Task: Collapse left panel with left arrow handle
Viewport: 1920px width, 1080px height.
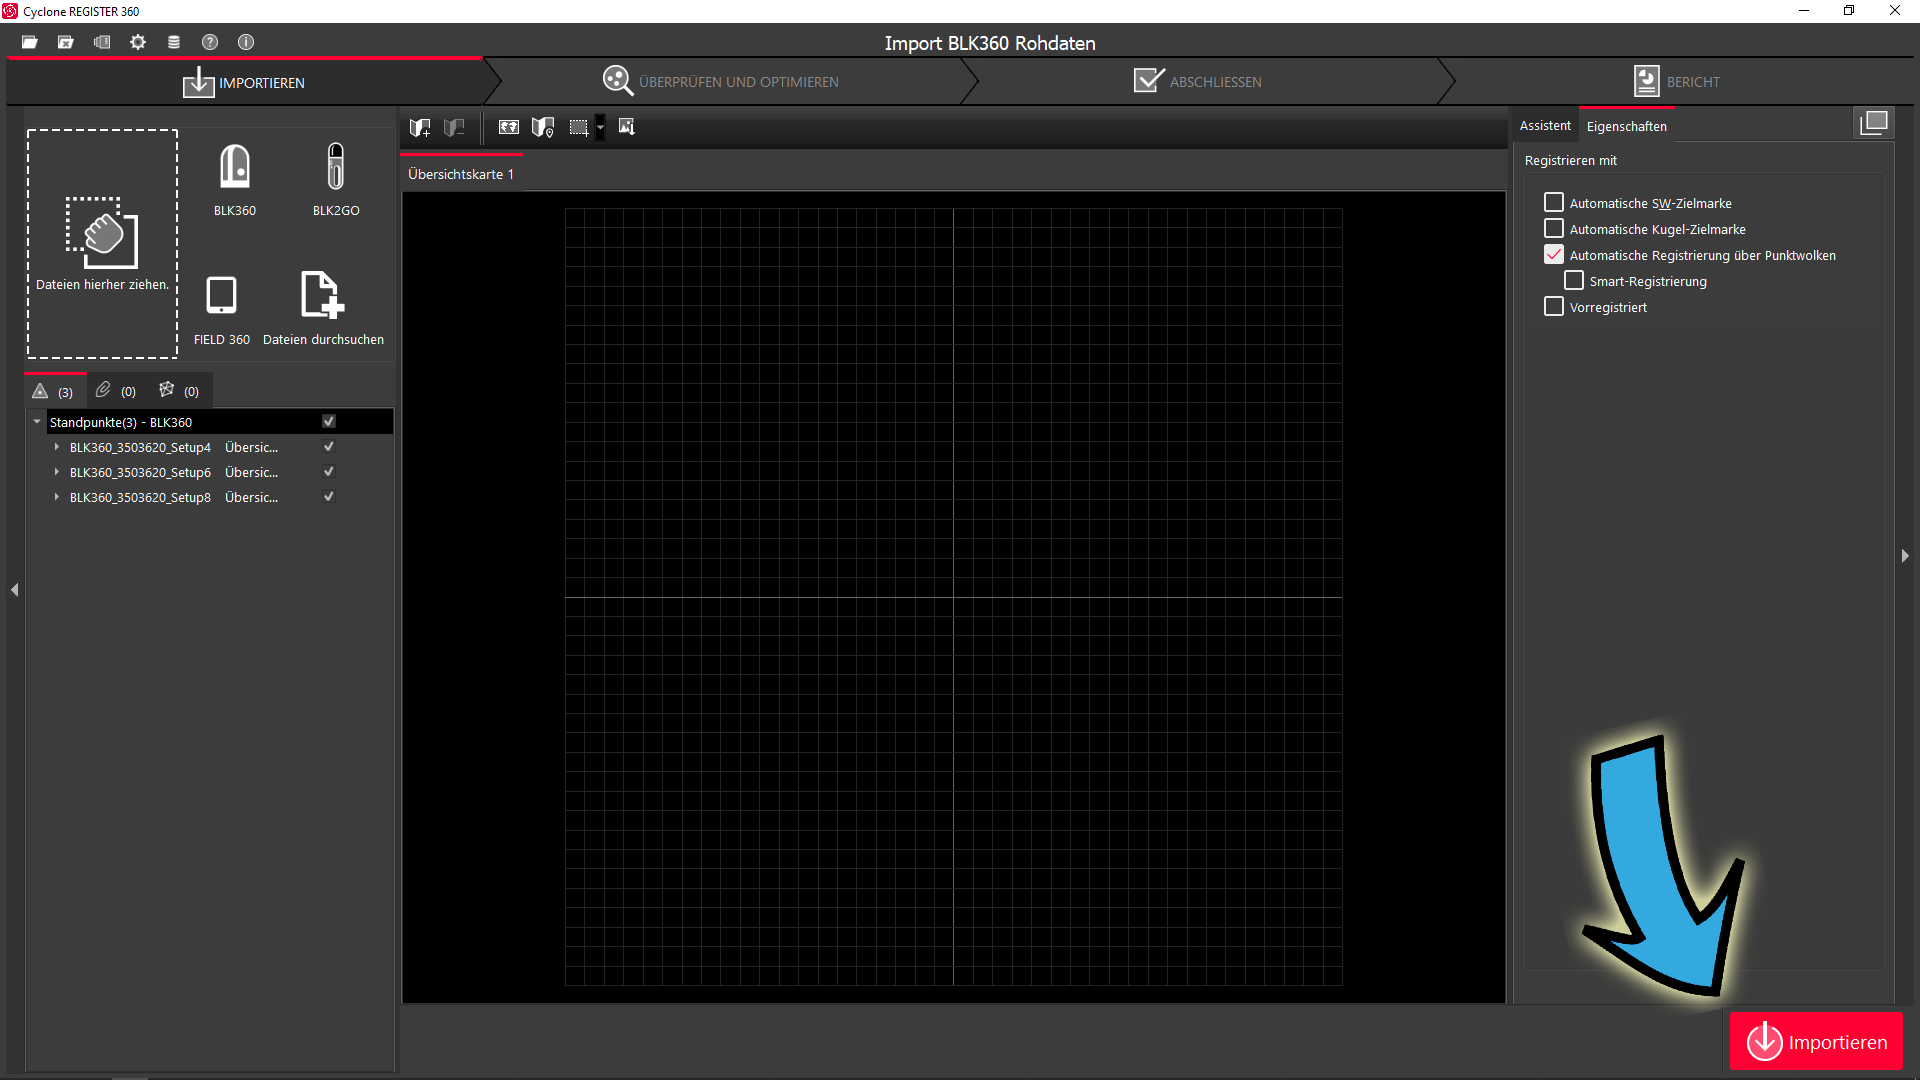Action: click(x=15, y=590)
